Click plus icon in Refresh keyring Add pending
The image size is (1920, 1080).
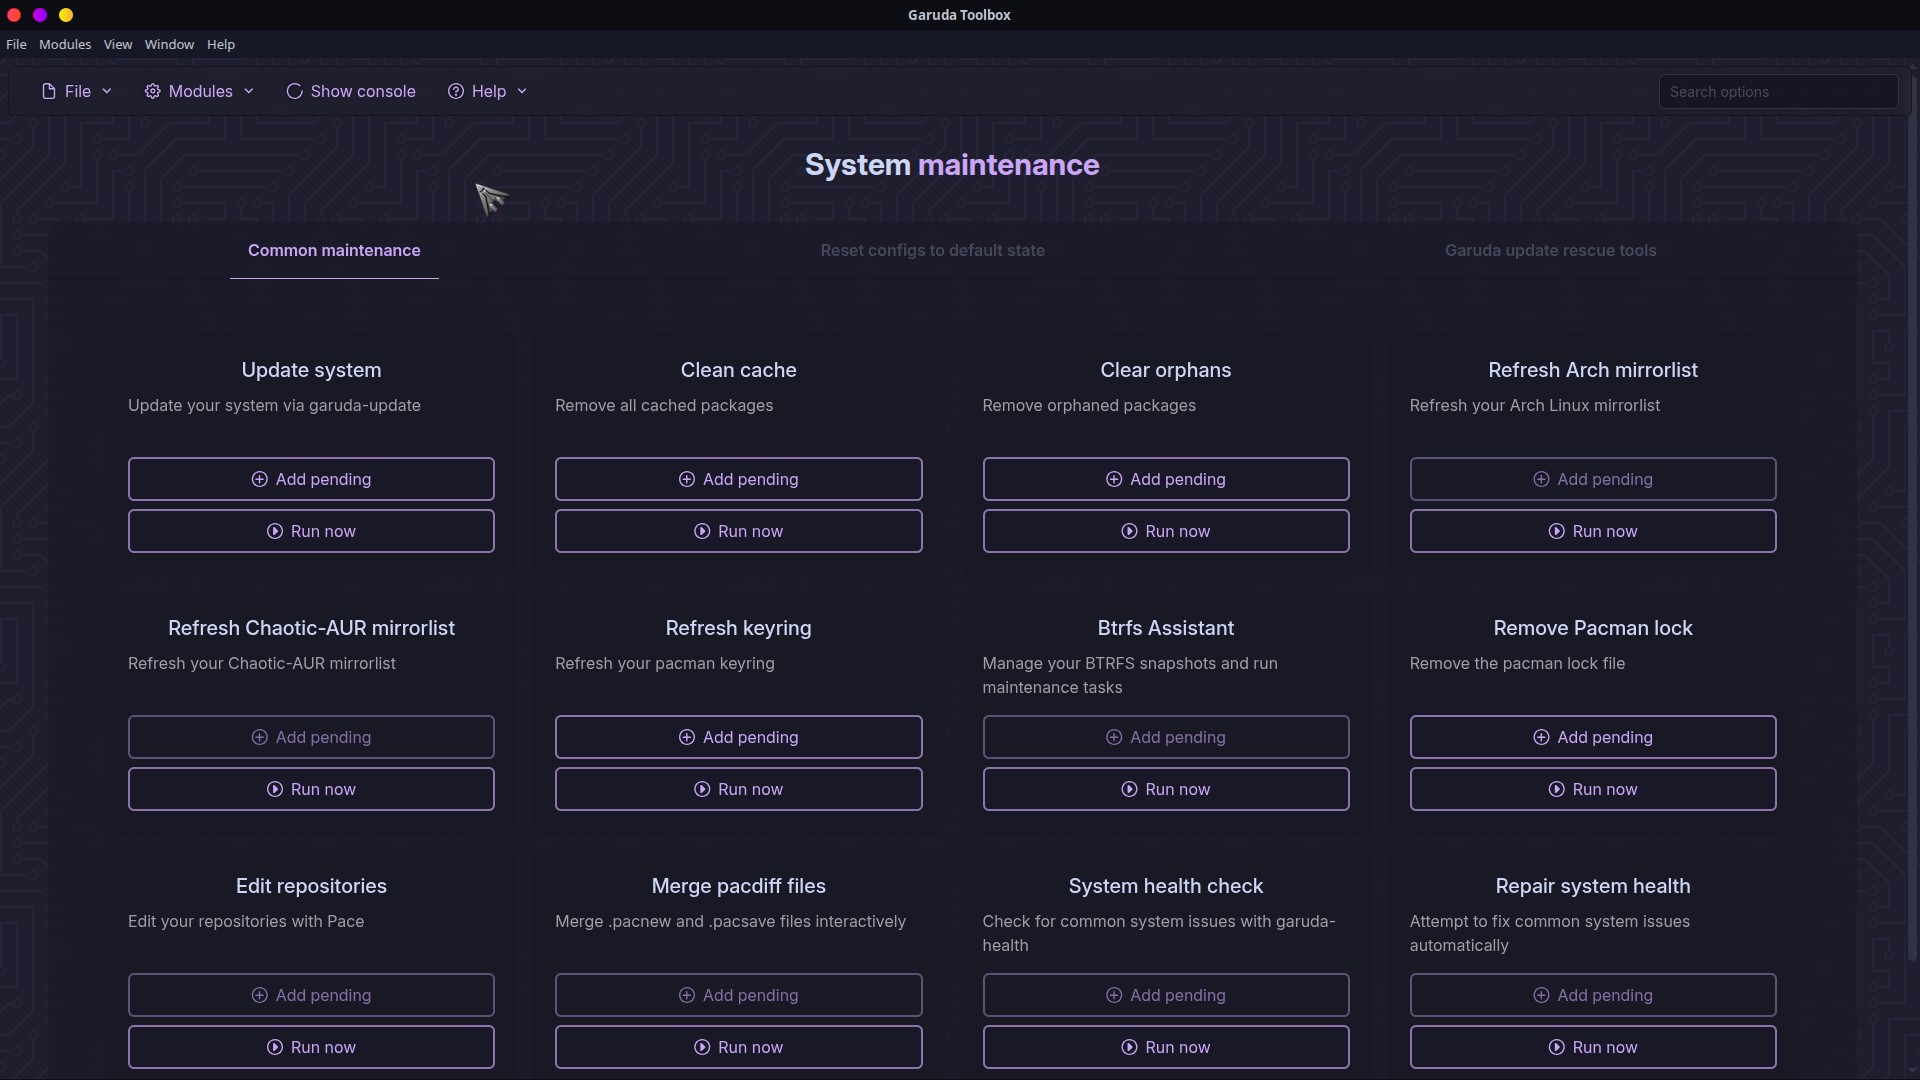pyautogui.click(x=686, y=737)
